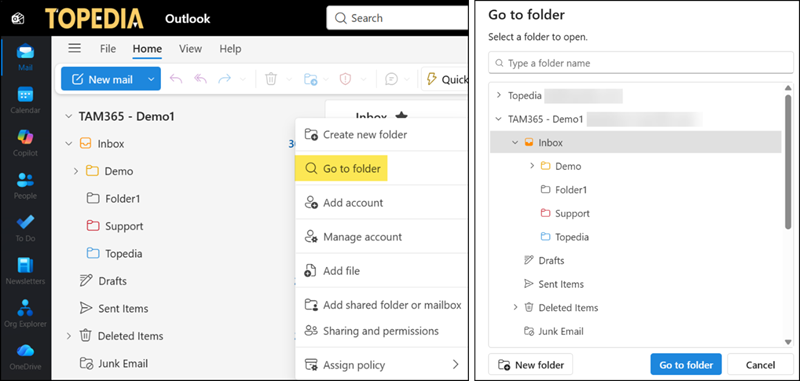Image resolution: width=800 pixels, height=381 pixels.
Task: Collapse TAM365 - Demo1 in dialog tree
Action: (498, 119)
